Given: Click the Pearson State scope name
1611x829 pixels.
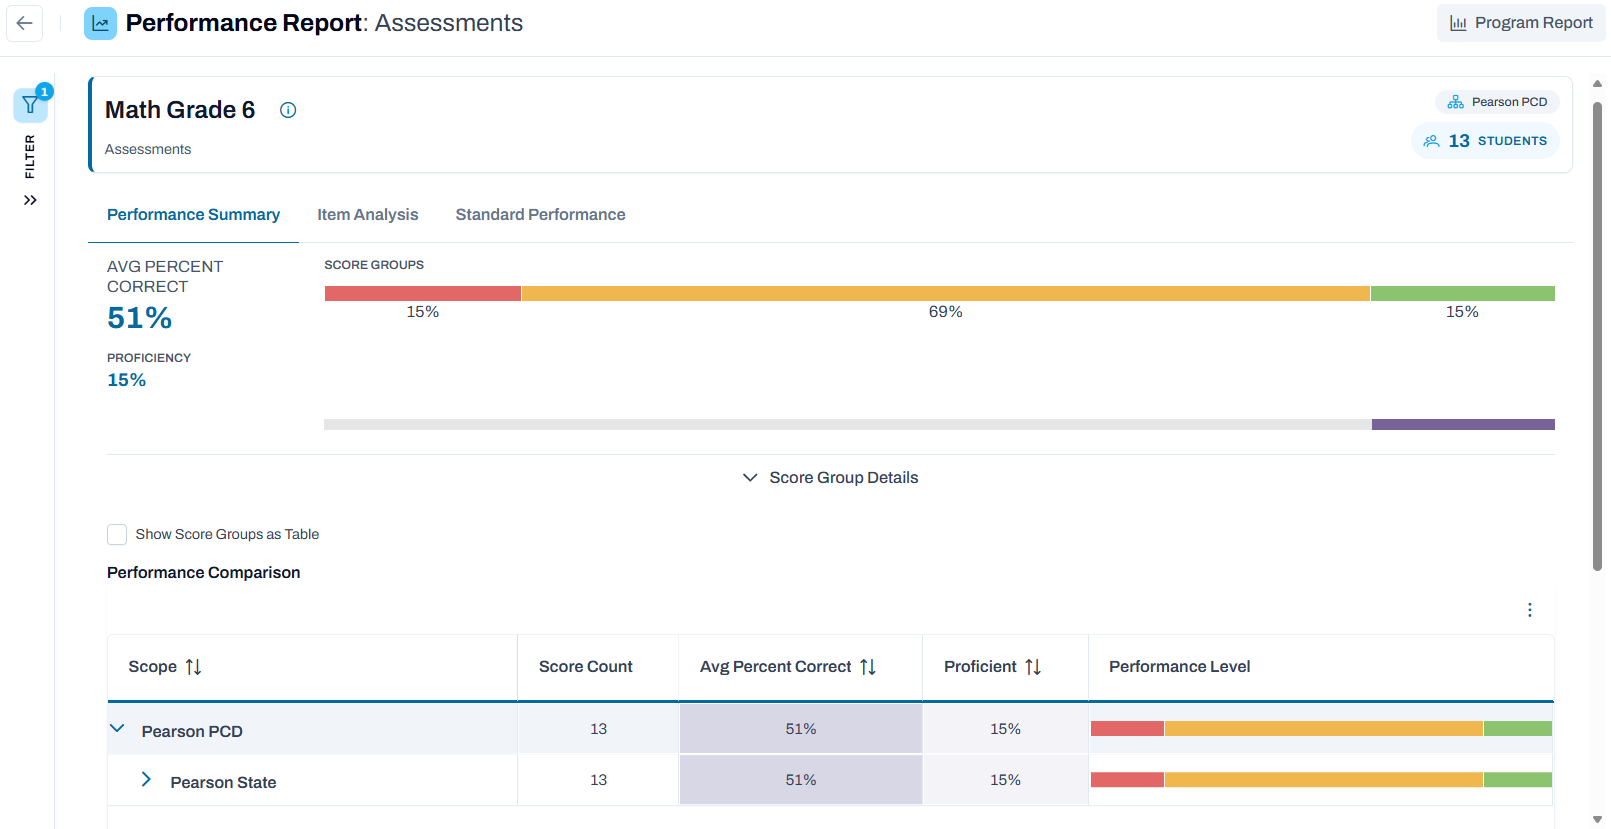Looking at the screenshot, I should point(223,783).
